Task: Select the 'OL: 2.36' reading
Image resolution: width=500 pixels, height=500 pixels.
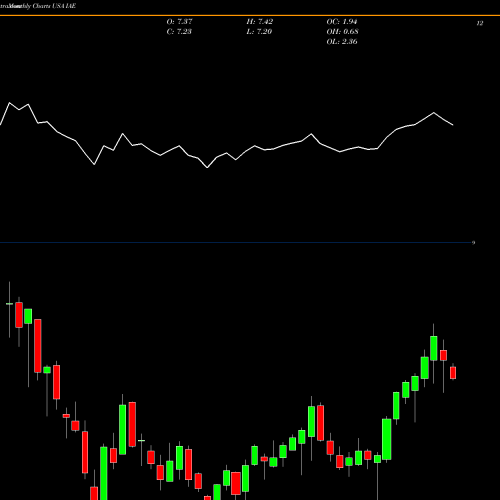Action: coord(342,42)
